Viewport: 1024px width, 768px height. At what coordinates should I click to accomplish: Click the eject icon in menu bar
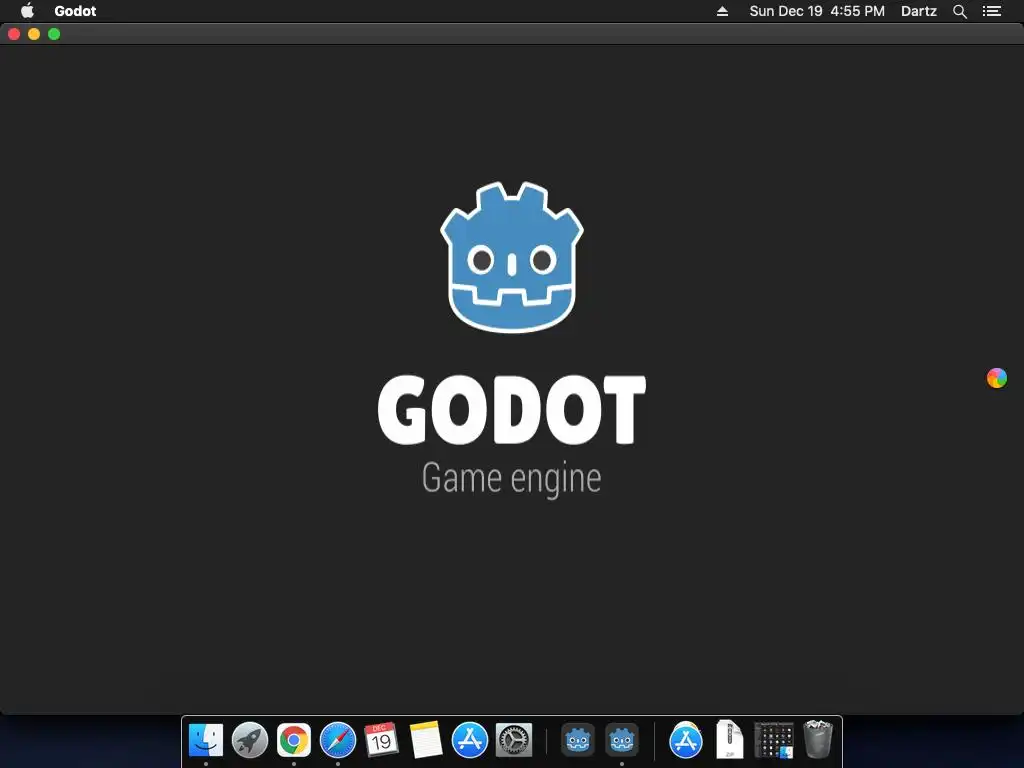point(722,11)
